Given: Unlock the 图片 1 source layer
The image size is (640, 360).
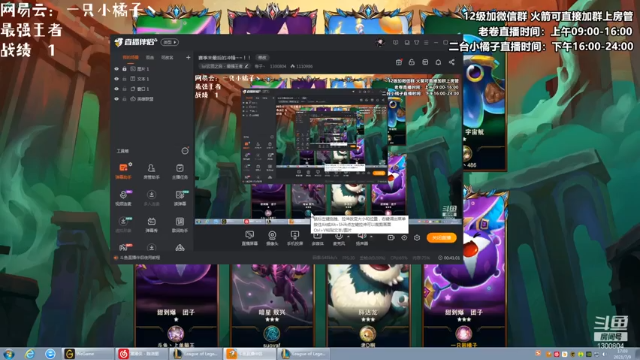Looking at the screenshot, I should (x=124, y=69).
